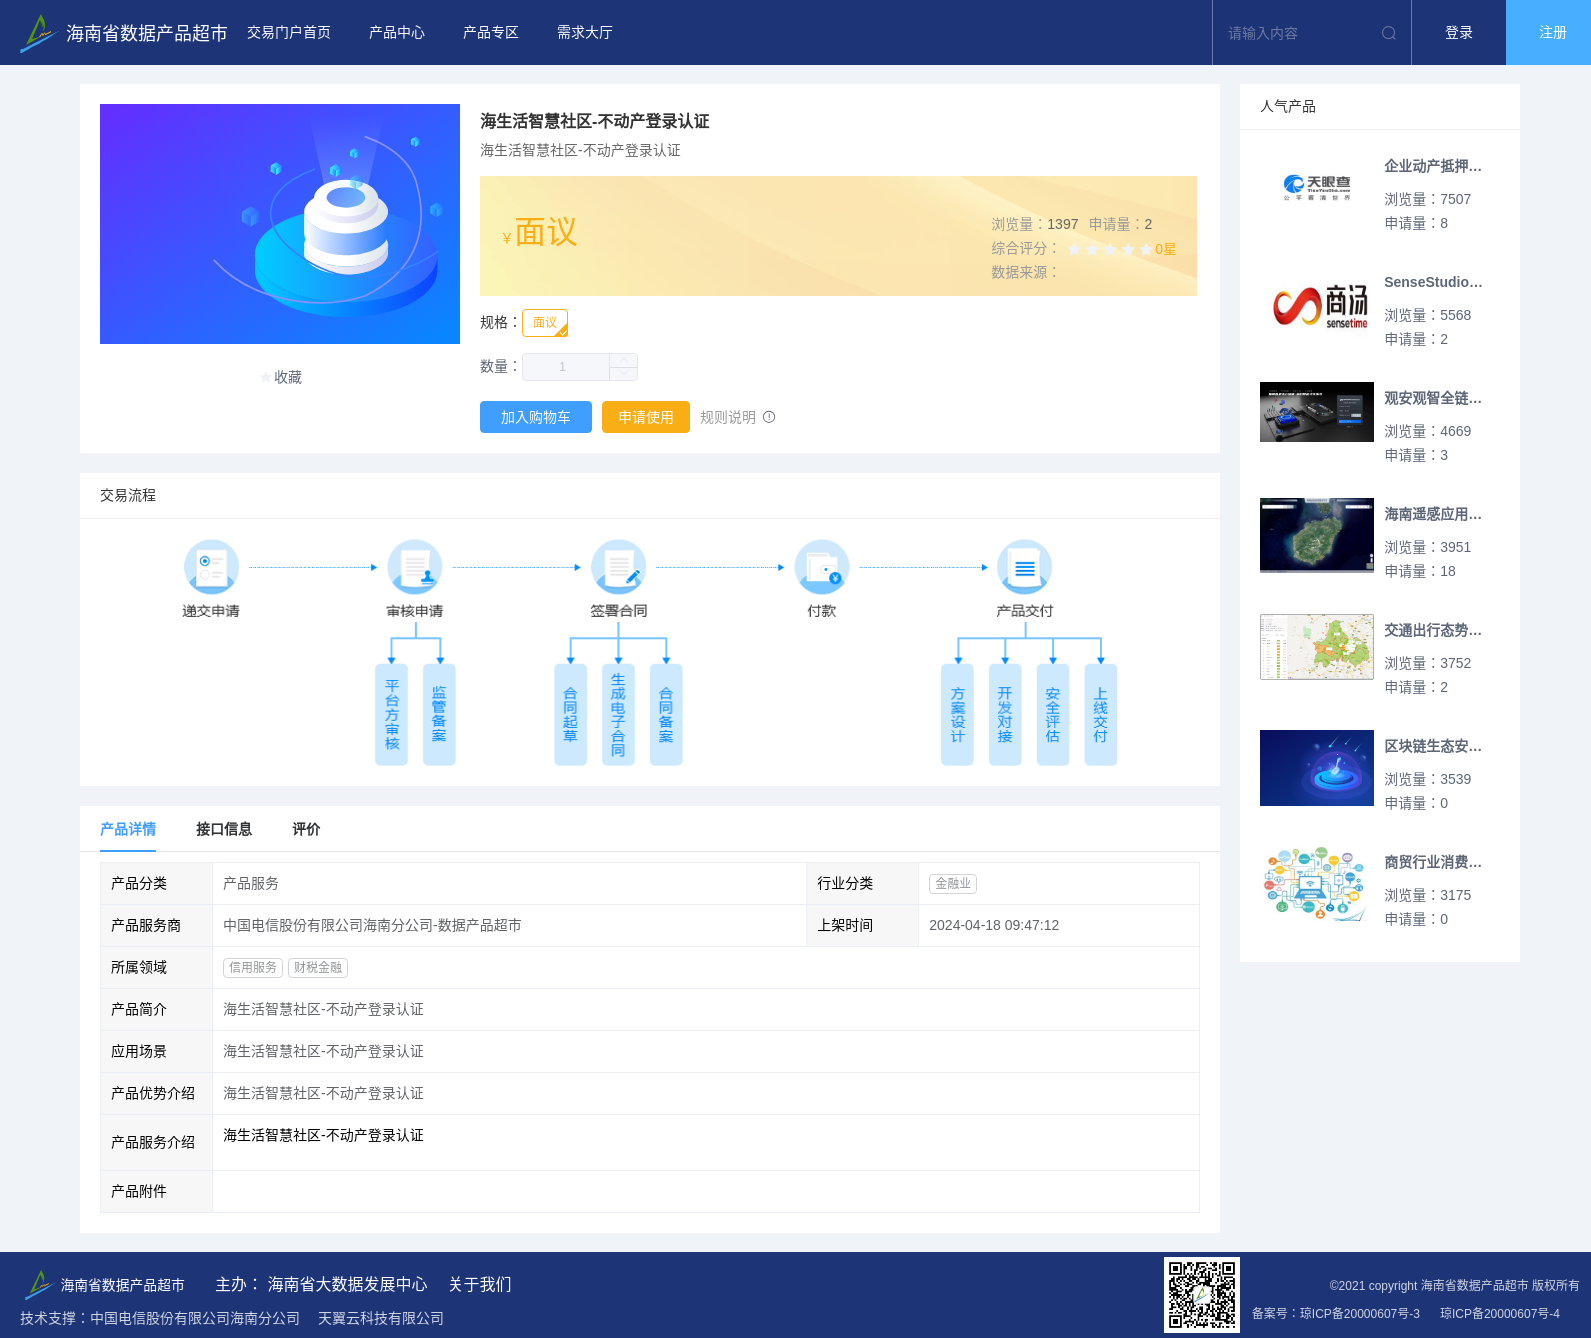
Task: Click the QR code in the footer
Action: [1202, 1294]
